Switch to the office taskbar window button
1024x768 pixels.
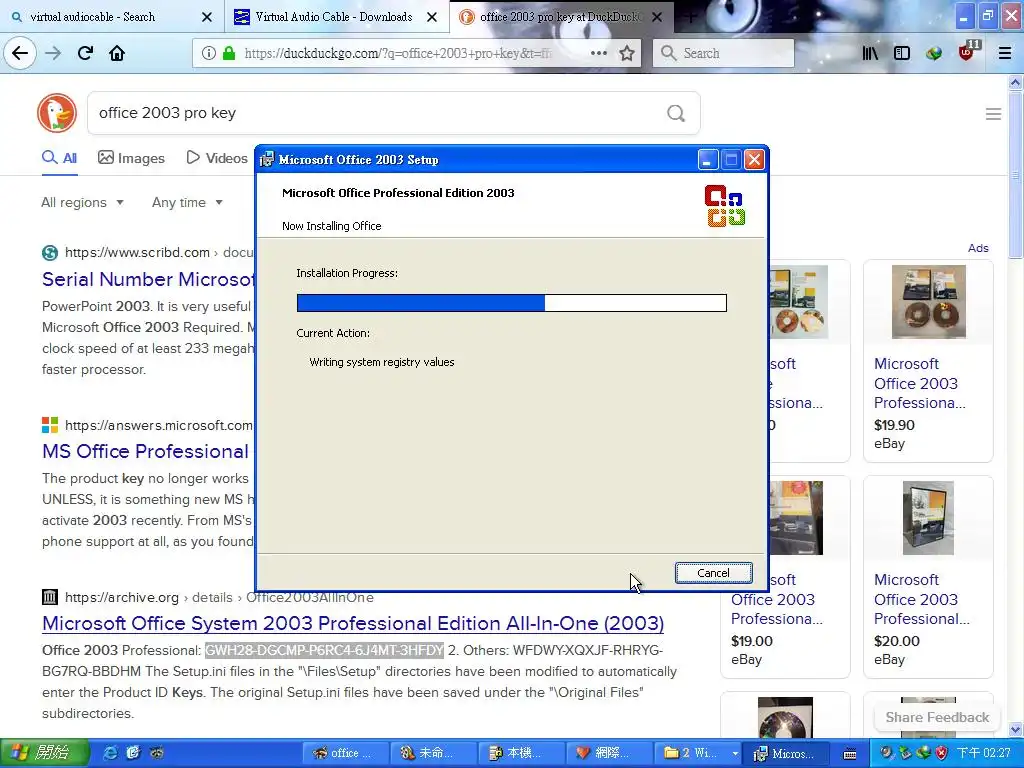coord(345,754)
